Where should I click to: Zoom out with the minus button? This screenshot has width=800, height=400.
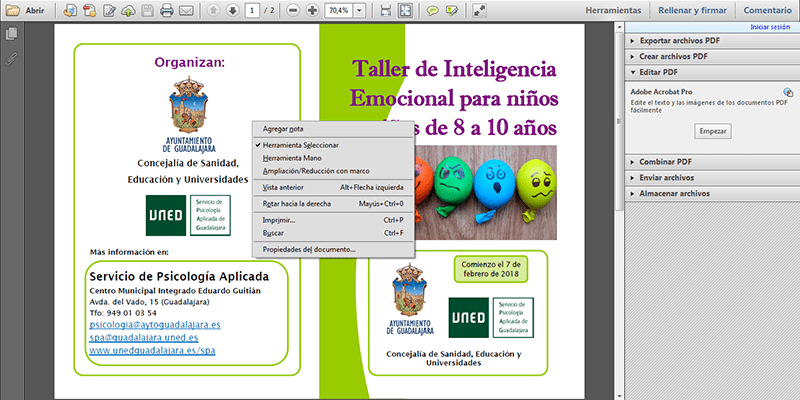(x=293, y=10)
